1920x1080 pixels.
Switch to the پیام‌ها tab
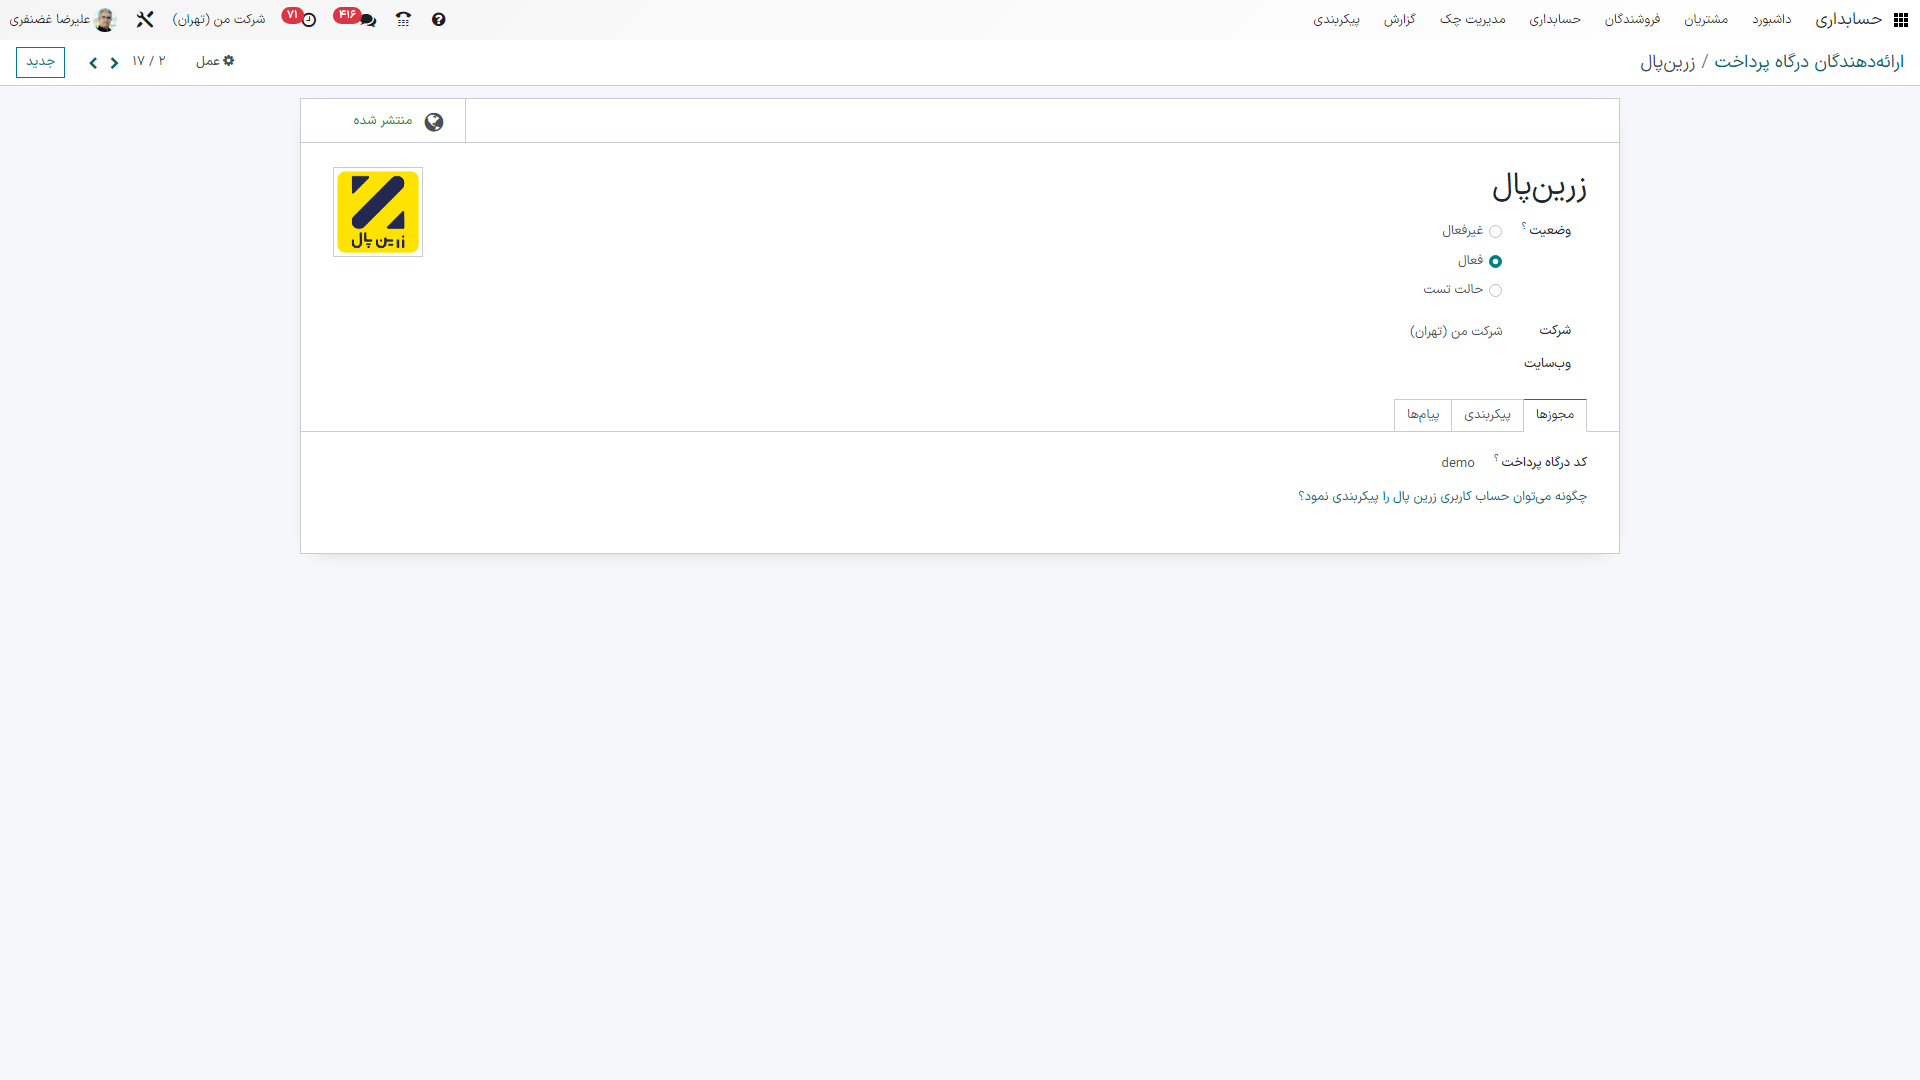point(1422,415)
